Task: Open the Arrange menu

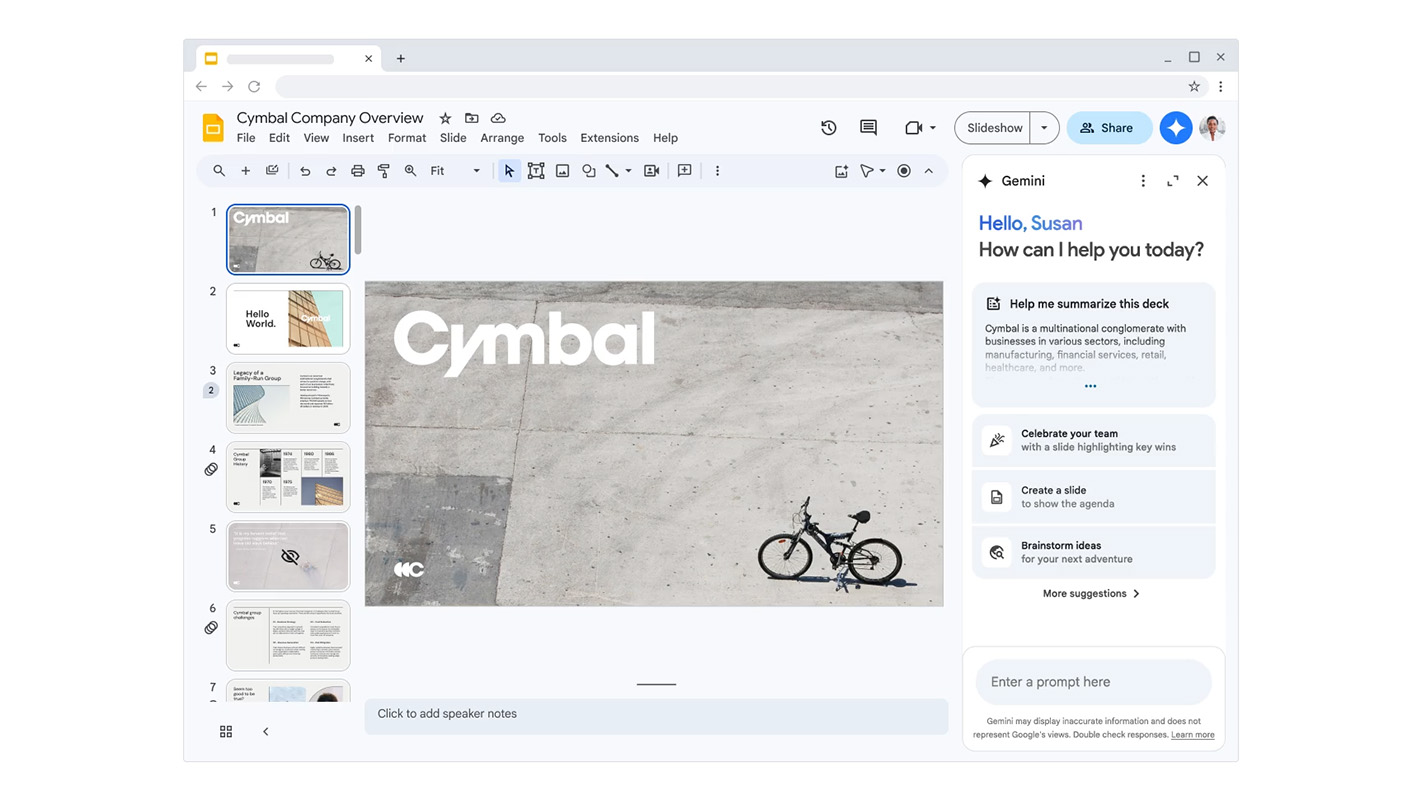Action: (x=502, y=138)
